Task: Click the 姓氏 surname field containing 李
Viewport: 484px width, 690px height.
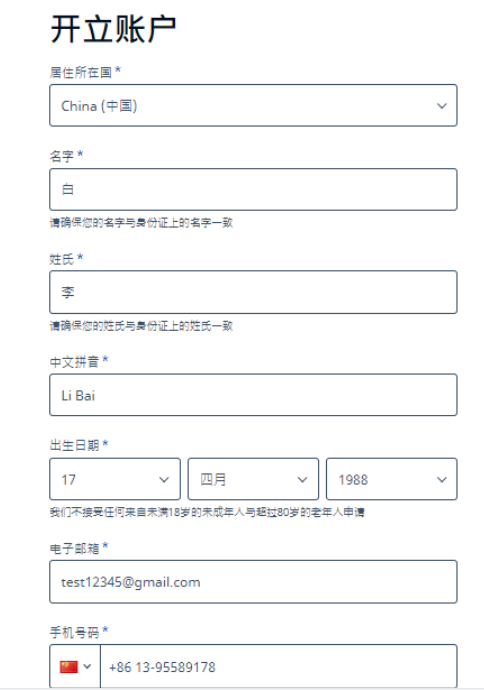Action: click(x=253, y=292)
